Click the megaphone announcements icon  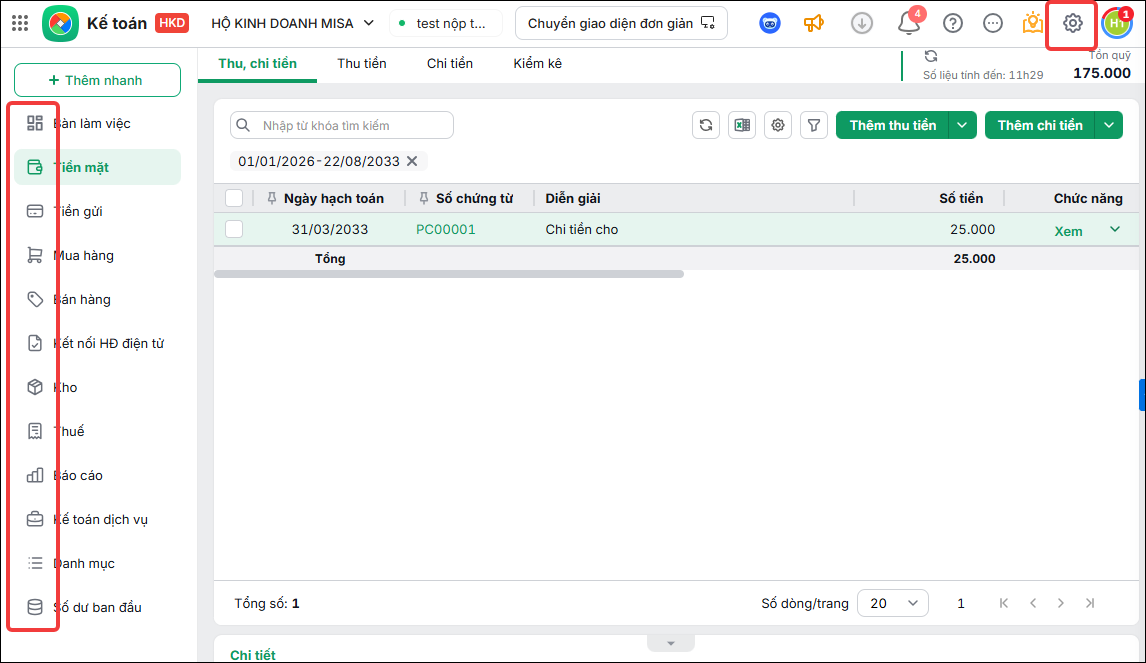click(813, 23)
